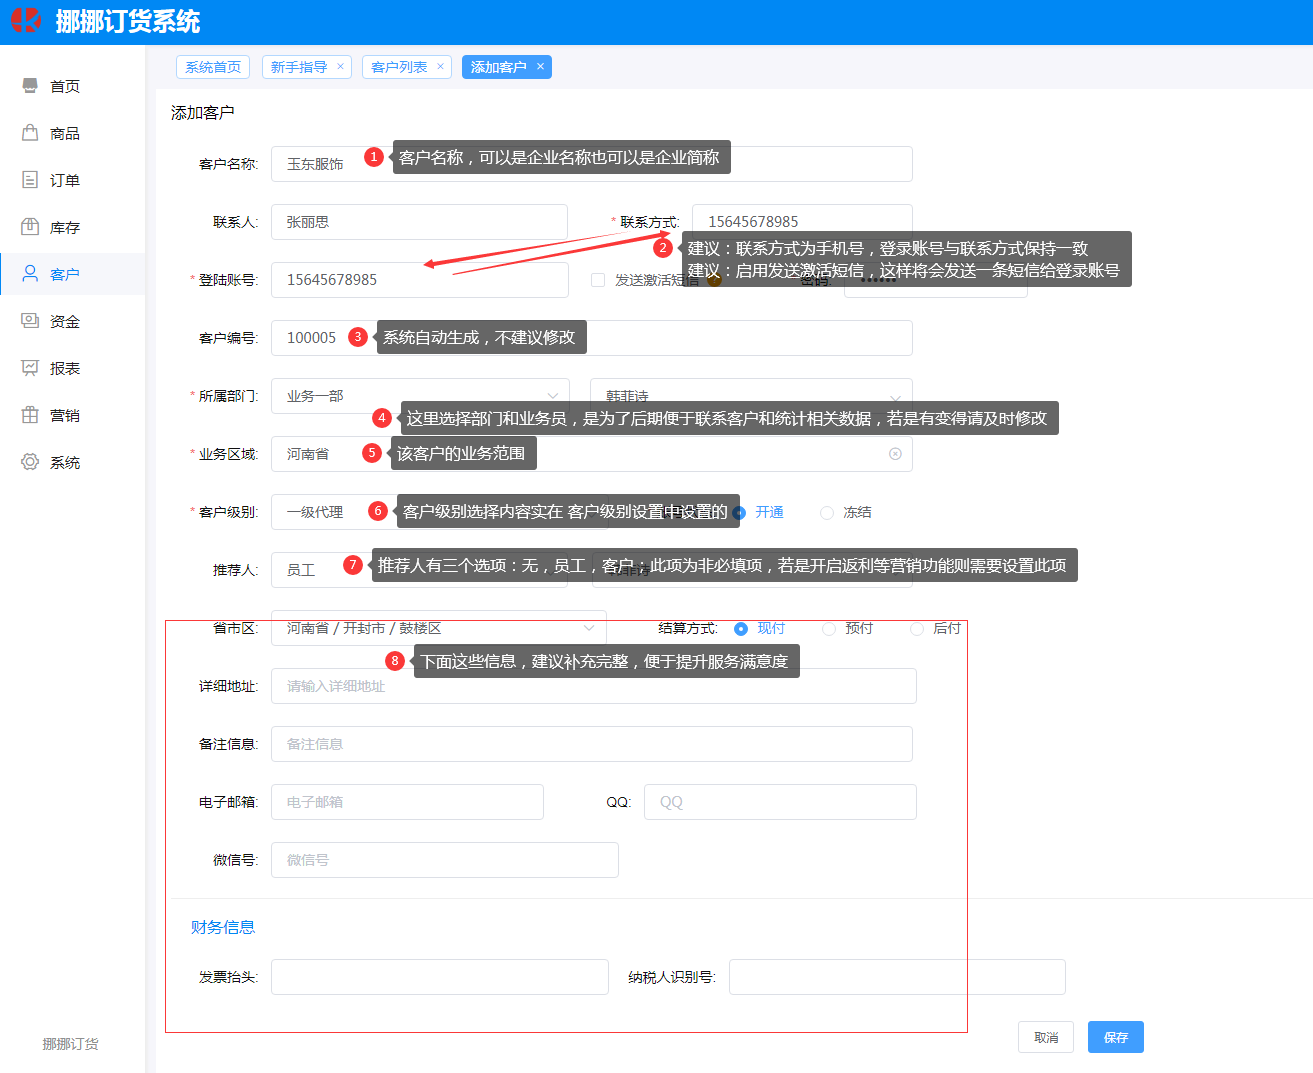
Task: Enable the 发送激活短信 checkbox
Action: (598, 280)
